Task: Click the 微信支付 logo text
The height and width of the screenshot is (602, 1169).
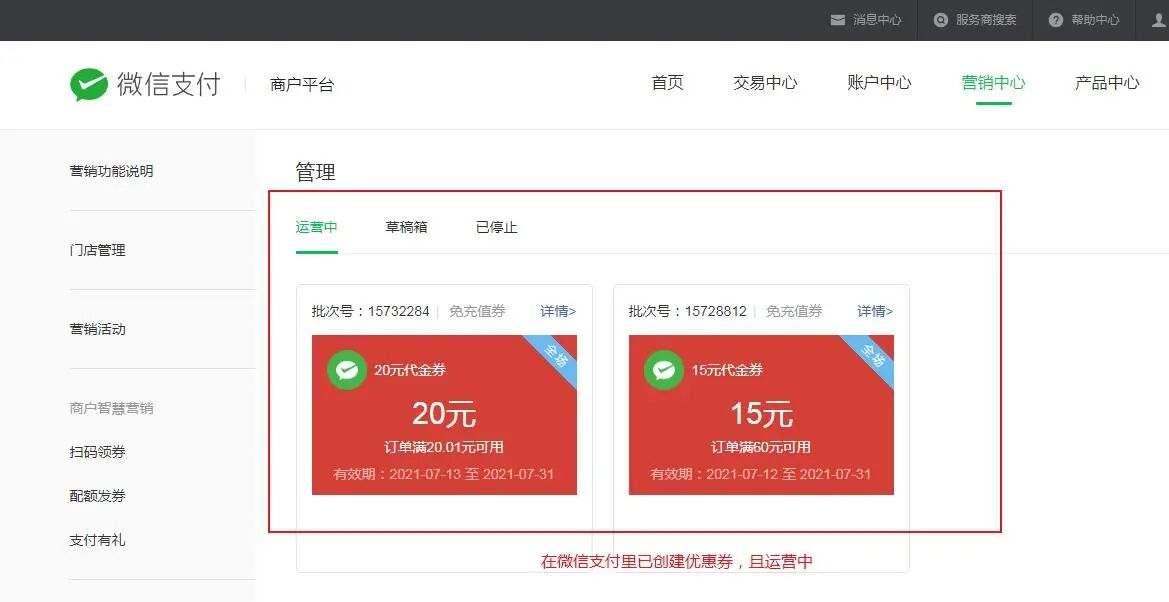Action: [168, 84]
